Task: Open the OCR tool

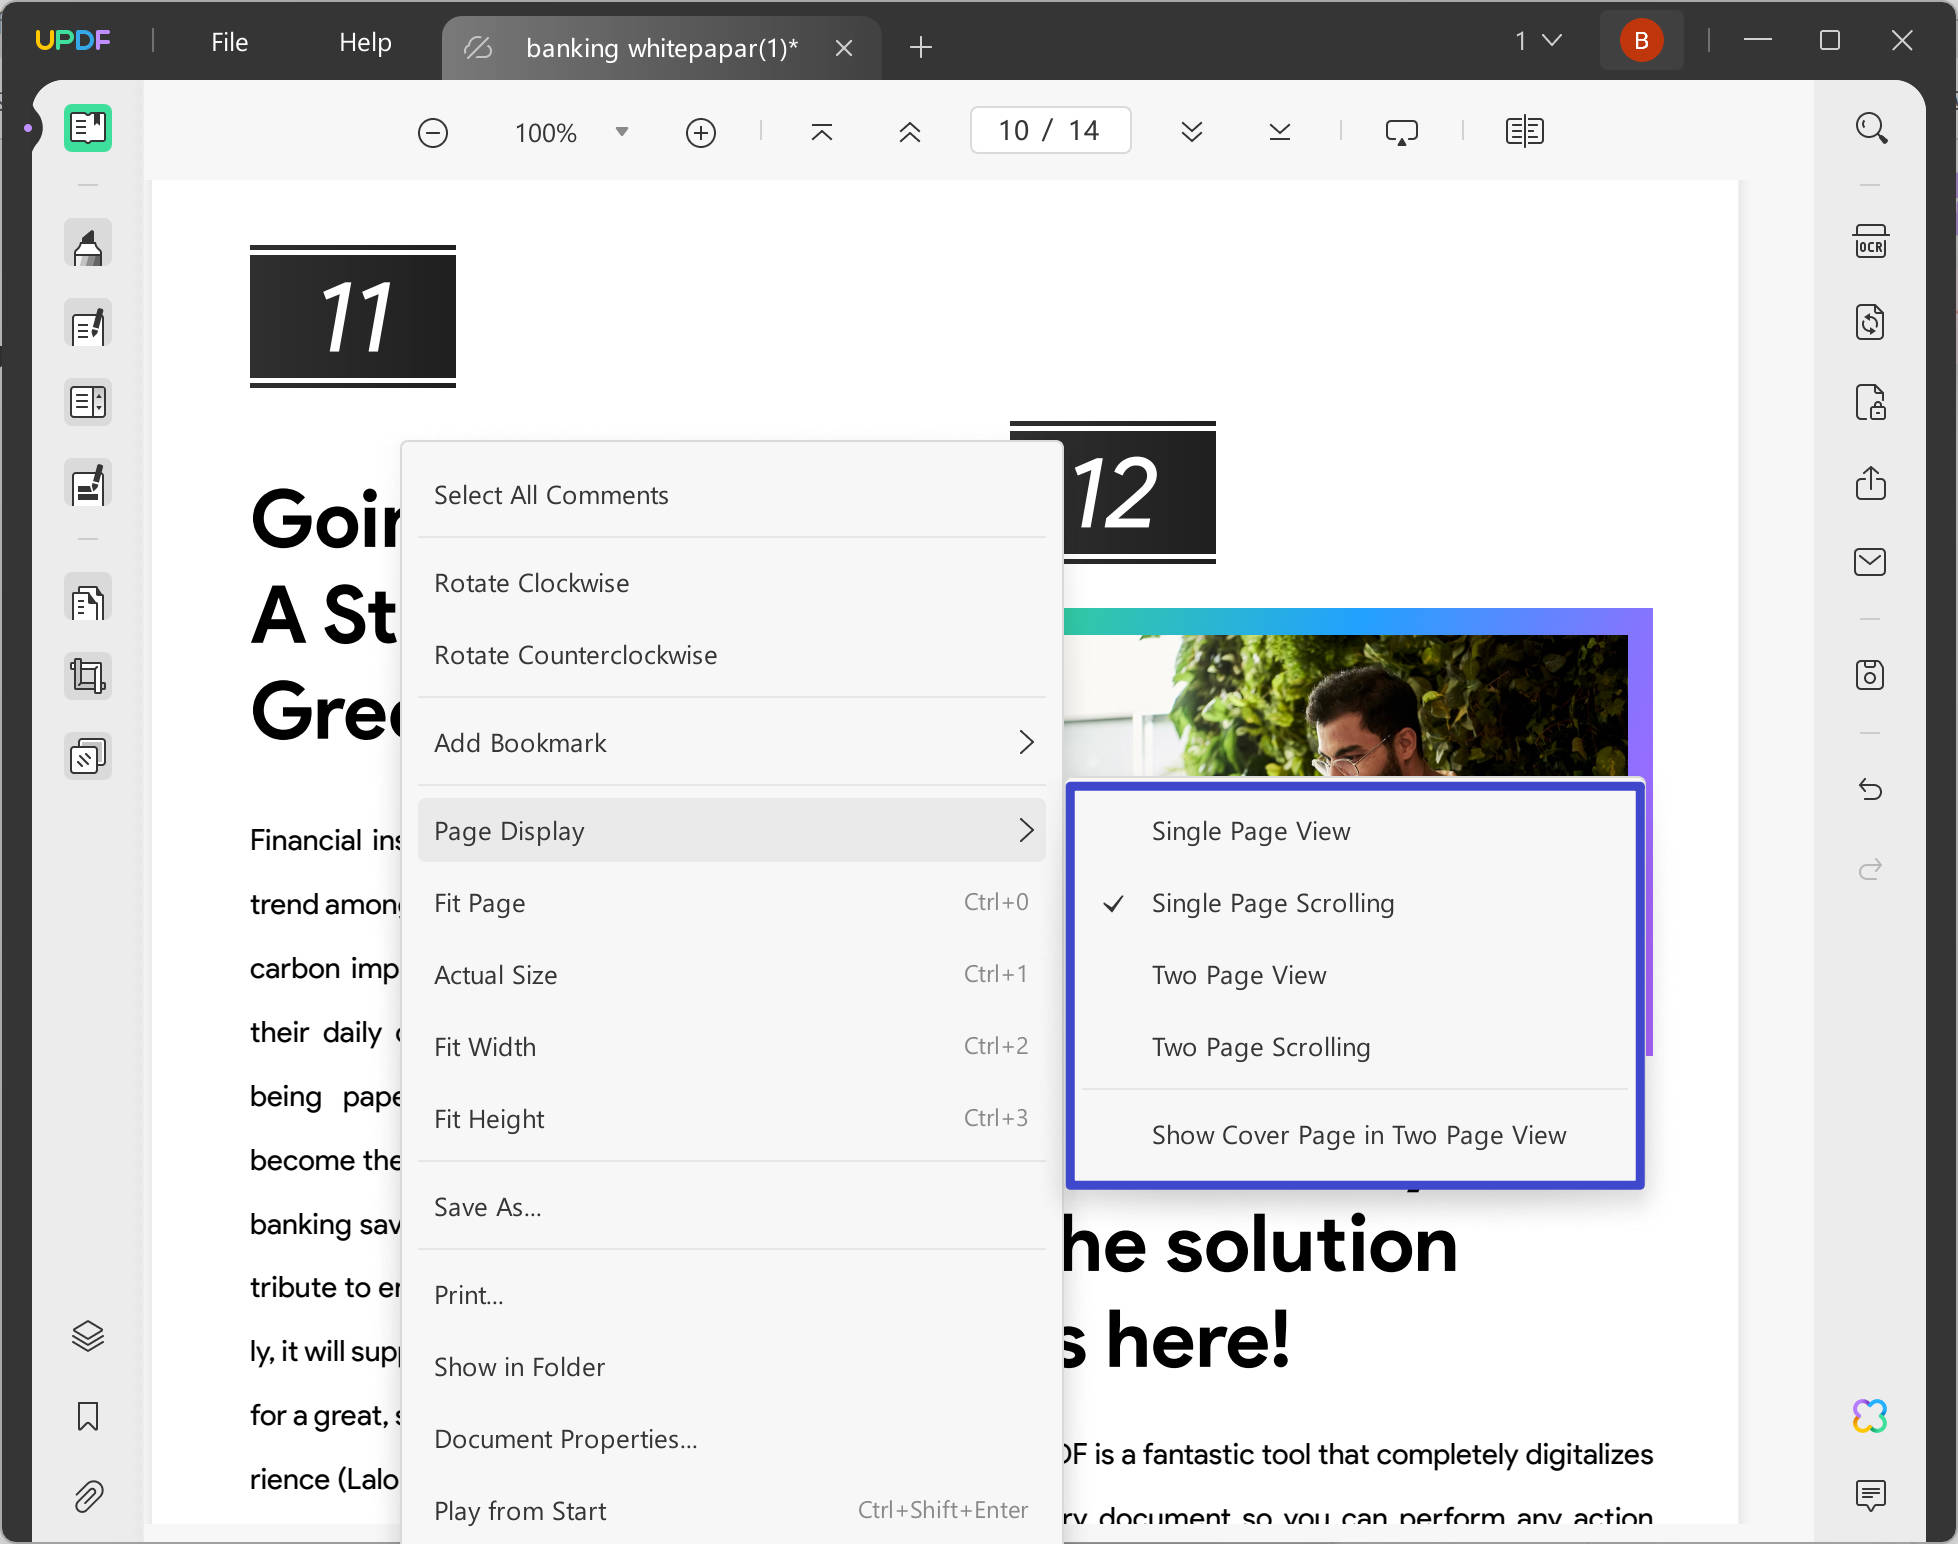Action: click(x=1870, y=241)
